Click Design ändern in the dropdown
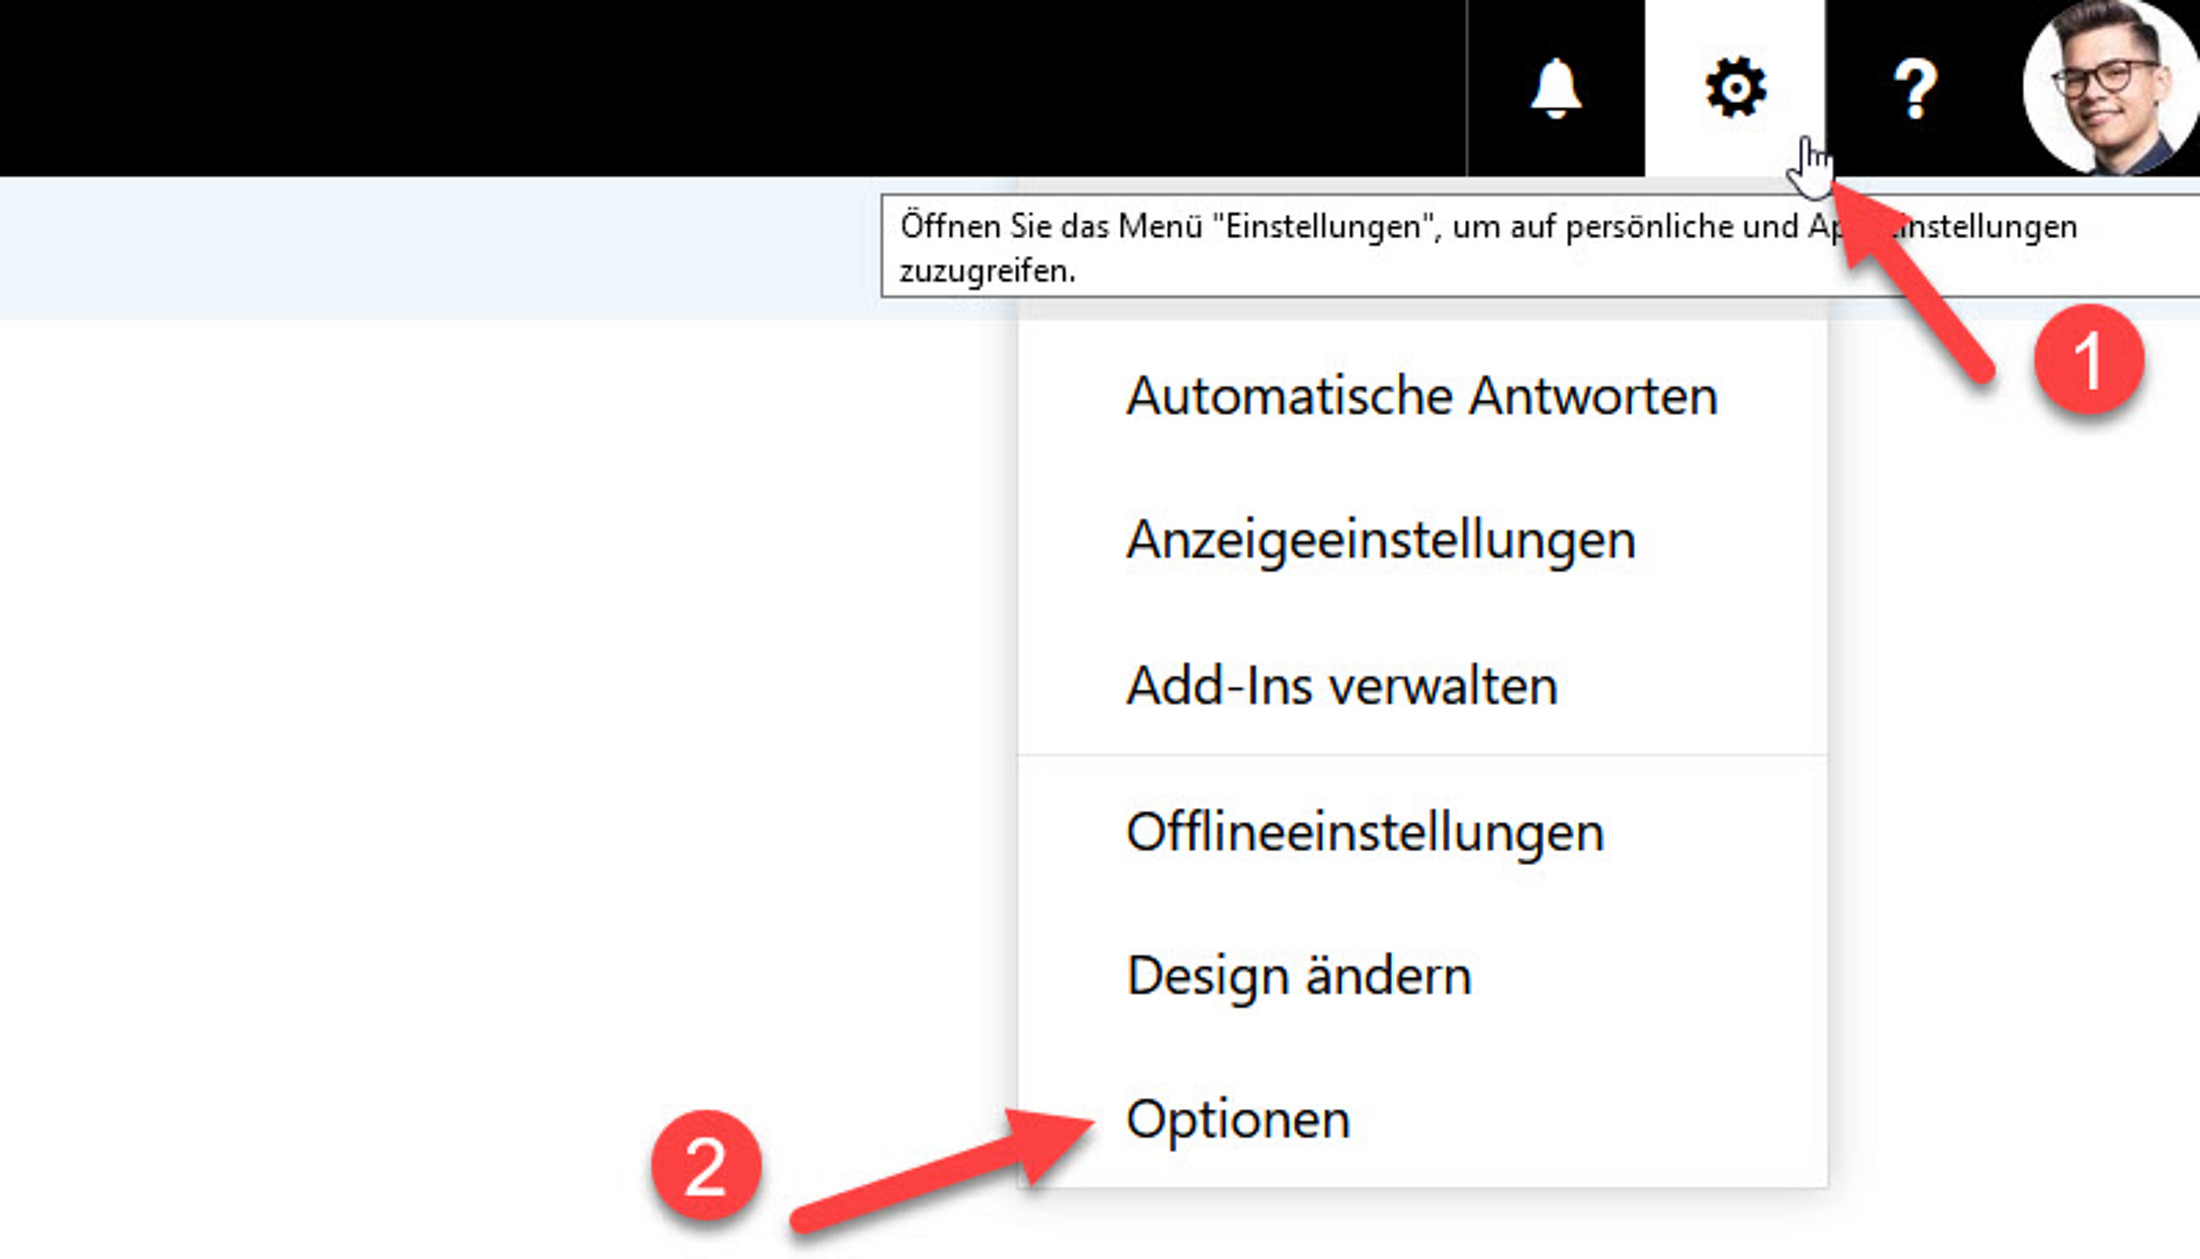 1298,976
